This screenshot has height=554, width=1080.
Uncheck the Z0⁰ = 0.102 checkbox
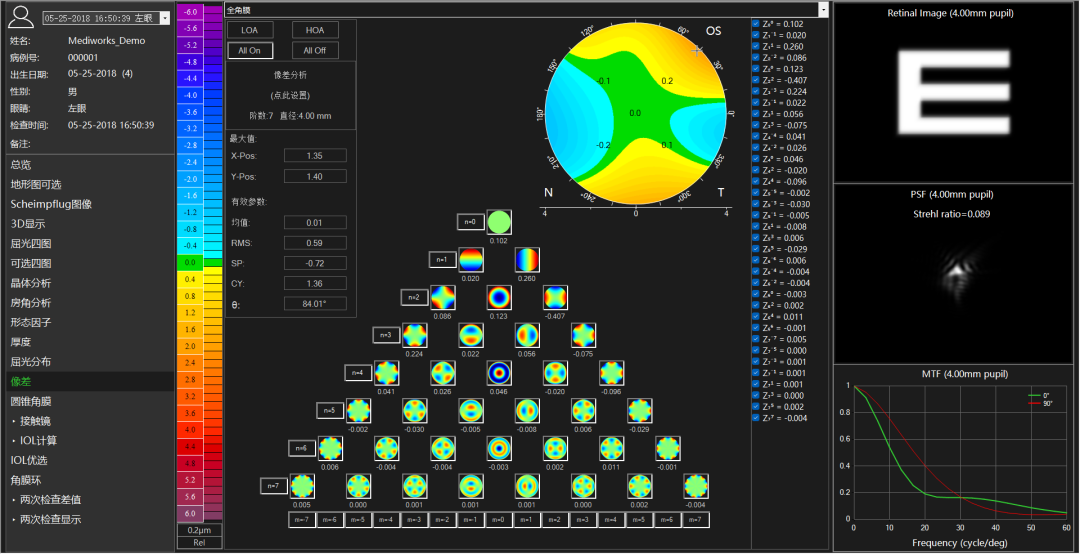[757, 24]
